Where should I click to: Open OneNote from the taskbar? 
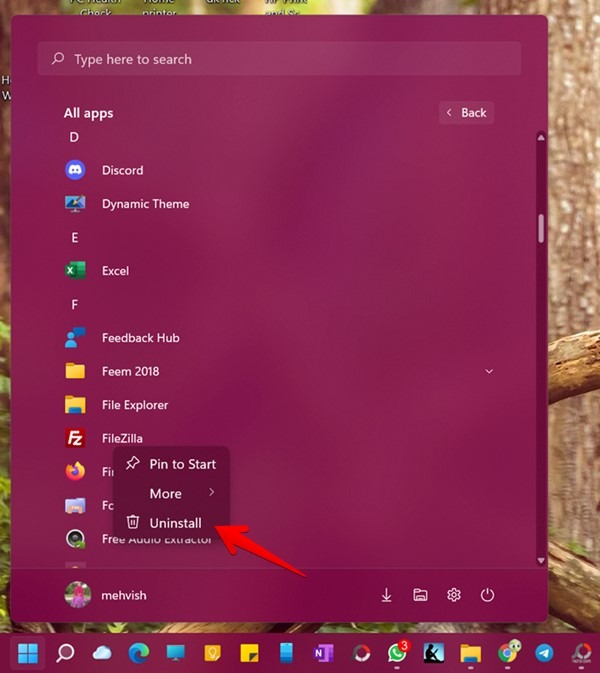tap(323, 653)
